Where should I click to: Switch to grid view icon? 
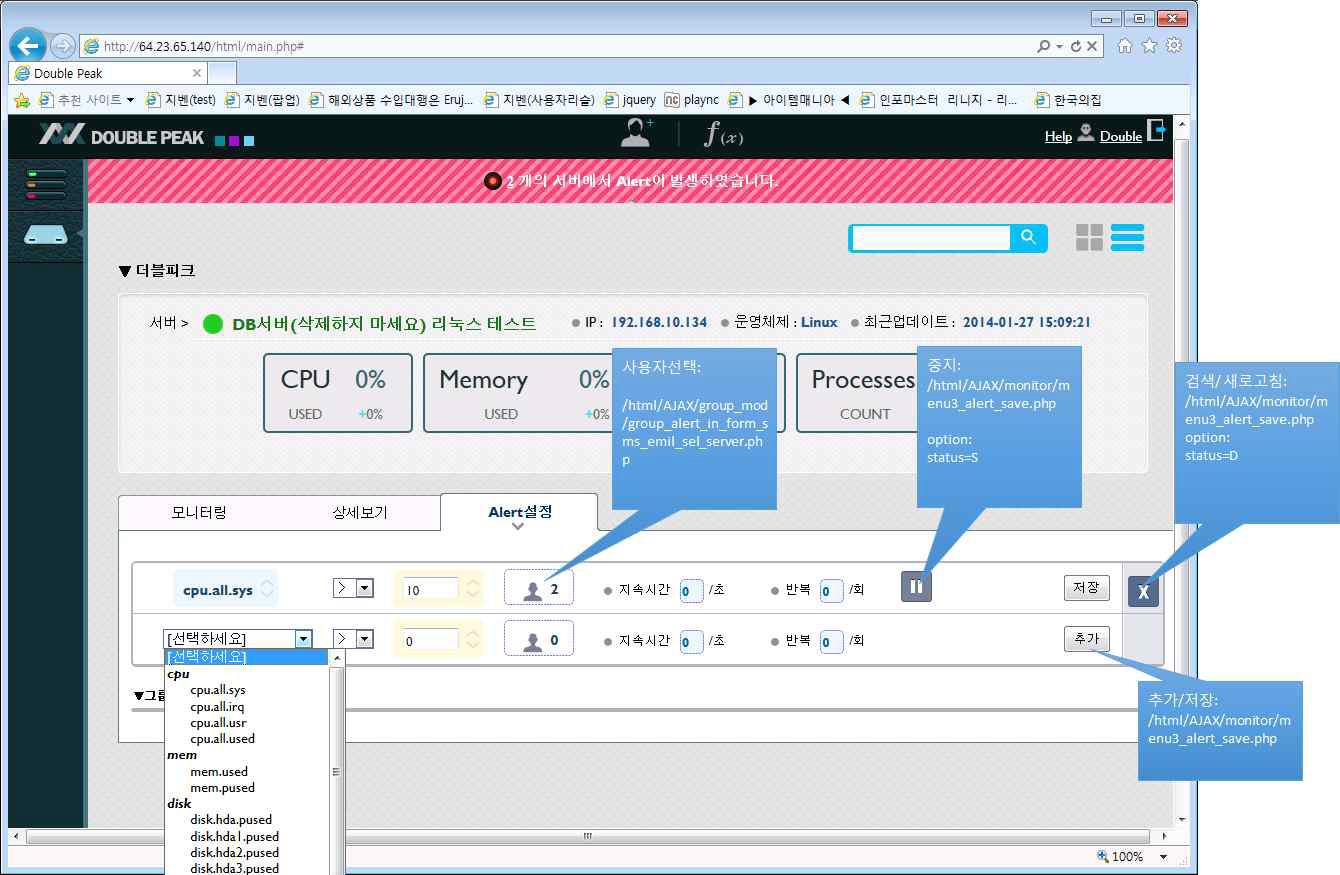1089,237
